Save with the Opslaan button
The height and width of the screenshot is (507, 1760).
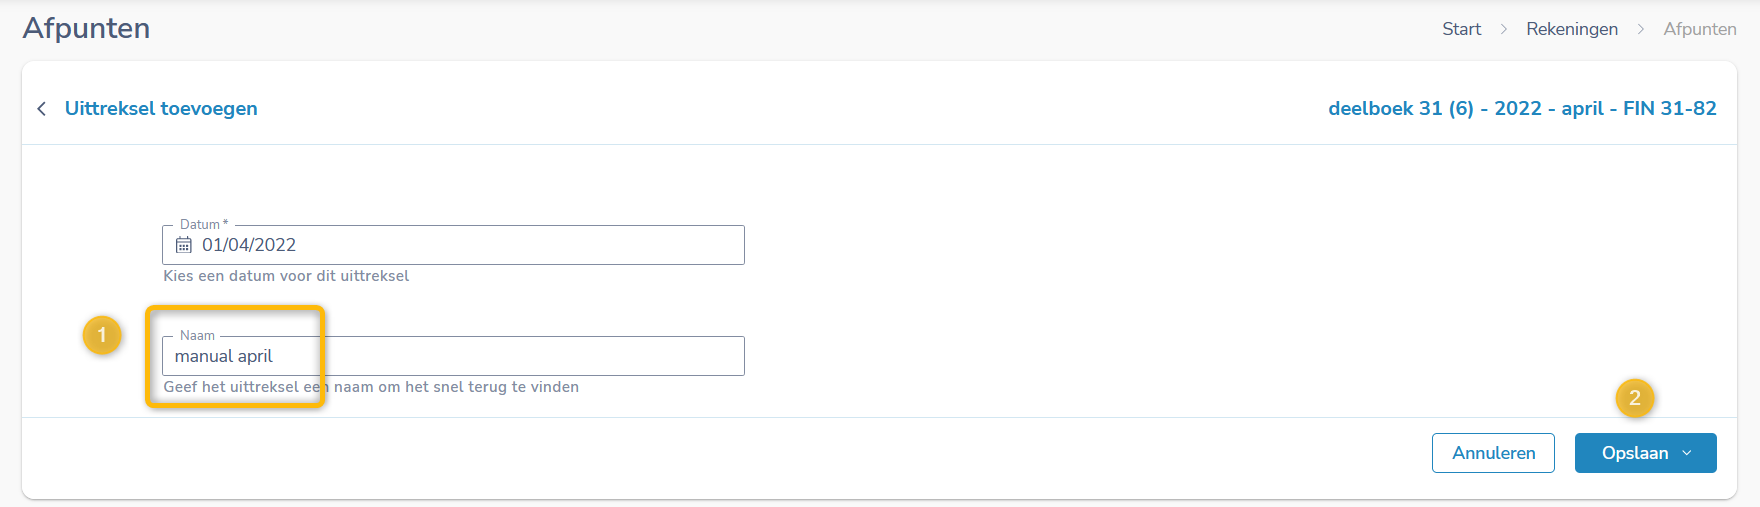(x=1634, y=453)
